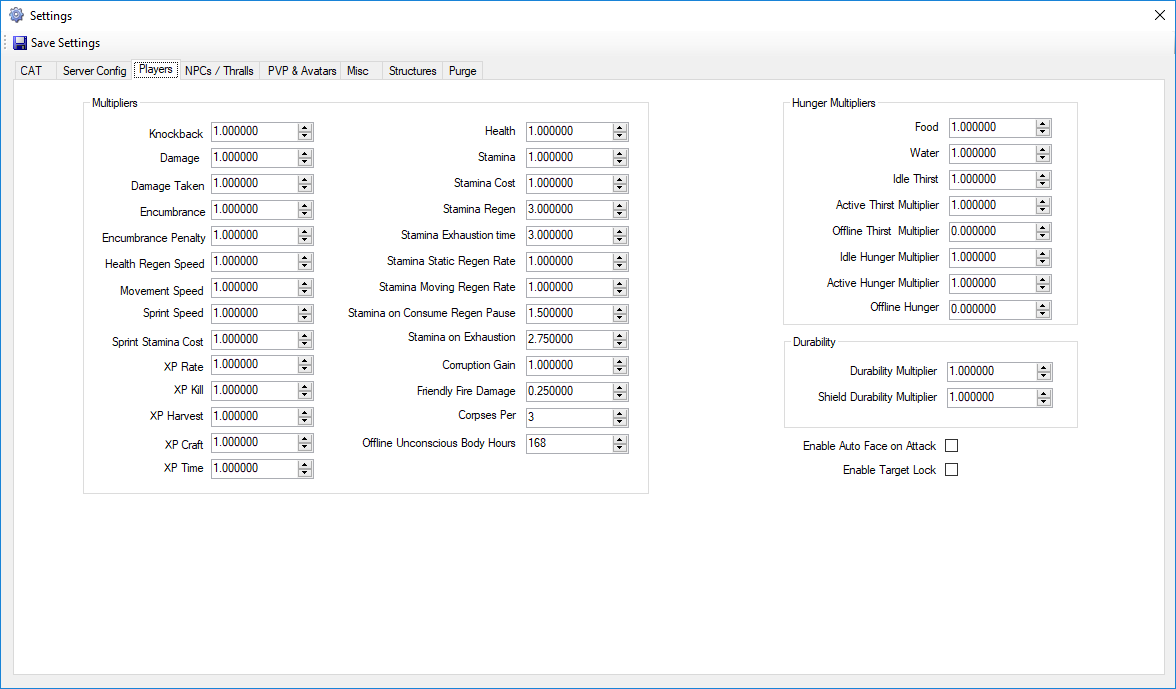The width and height of the screenshot is (1176, 689).
Task: Raise XP Rate with spinner up arrow
Action: [305, 361]
